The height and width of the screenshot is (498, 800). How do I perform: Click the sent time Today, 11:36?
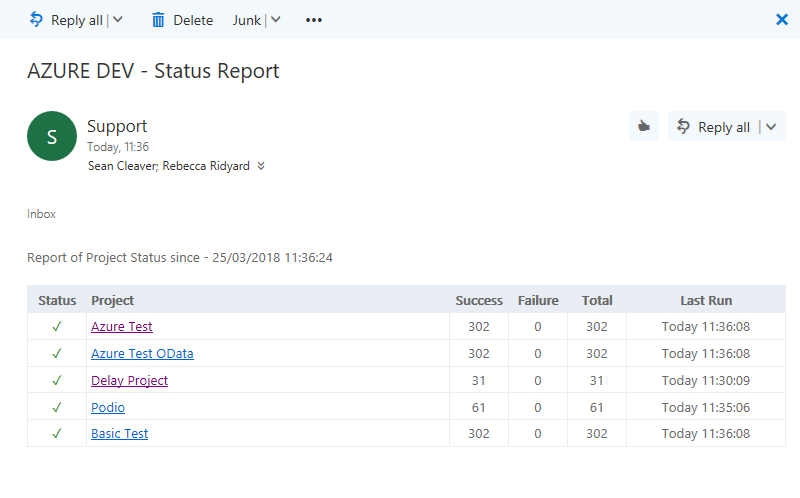(x=118, y=147)
